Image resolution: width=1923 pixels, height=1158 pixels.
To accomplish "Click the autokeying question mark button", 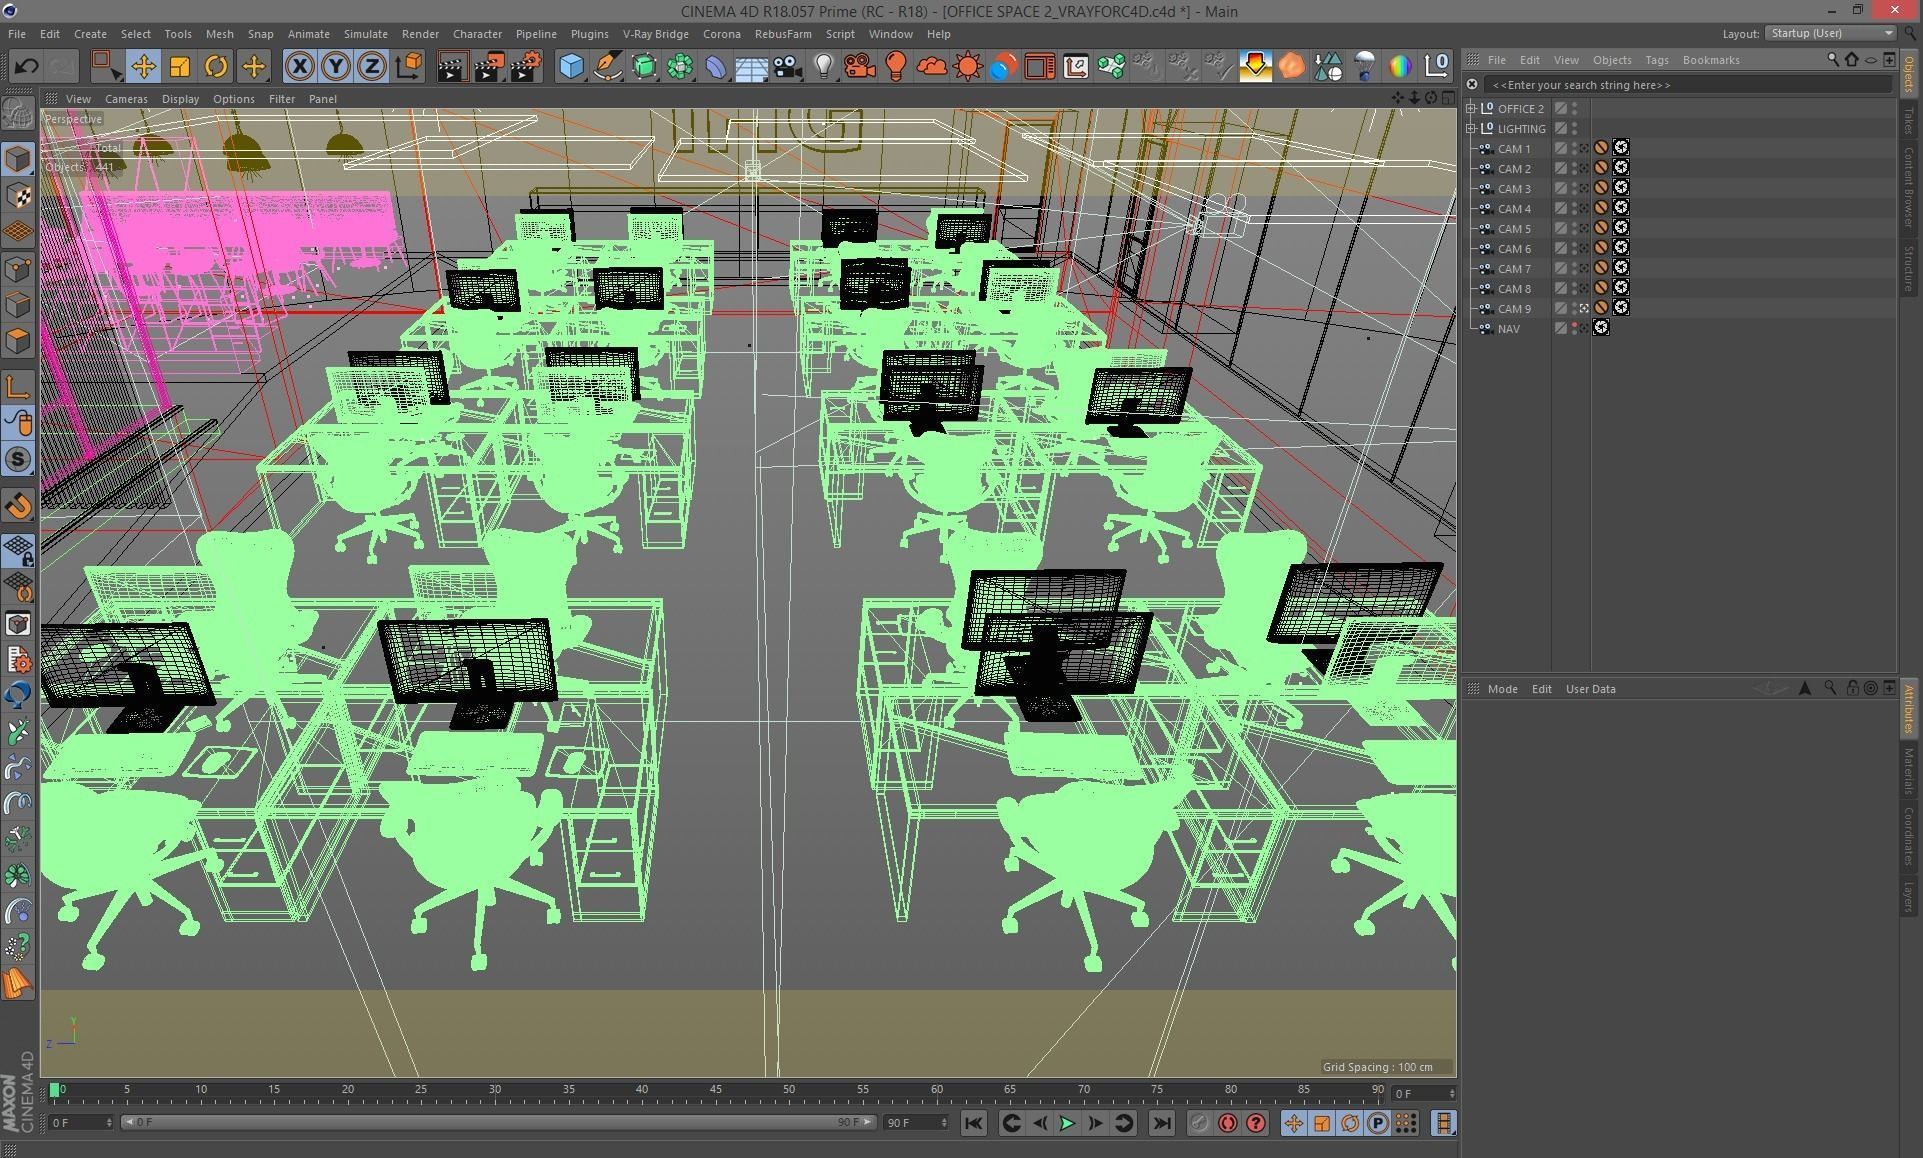I will click(1256, 1124).
